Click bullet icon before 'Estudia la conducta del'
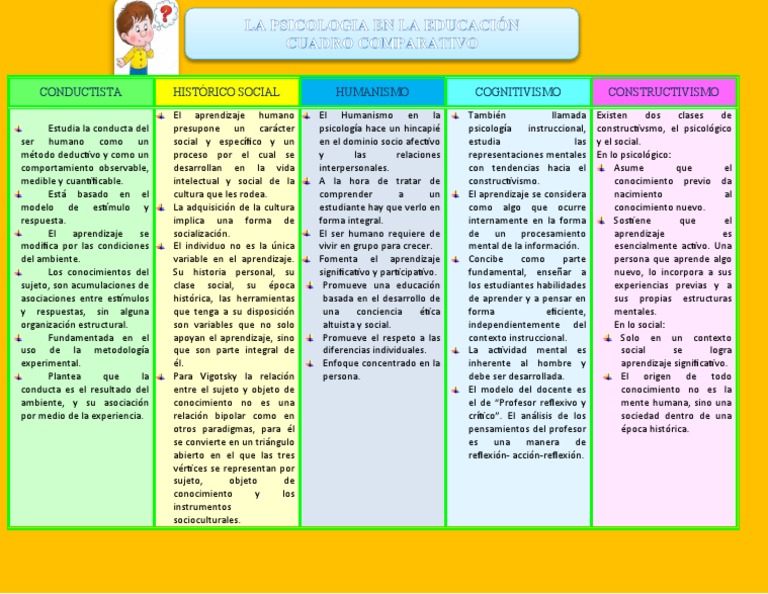Viewport: 768px width, 594px height. (x=19, y=129)
